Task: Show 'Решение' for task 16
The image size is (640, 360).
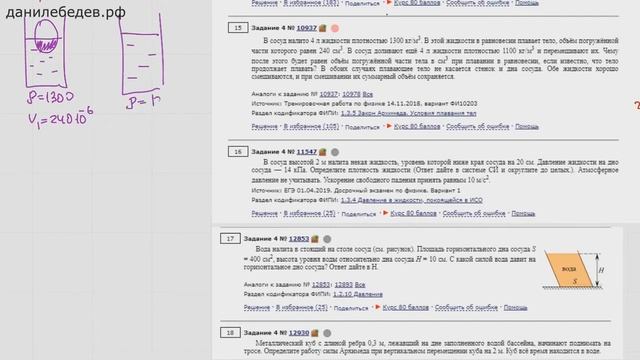Action: (264, 213)
